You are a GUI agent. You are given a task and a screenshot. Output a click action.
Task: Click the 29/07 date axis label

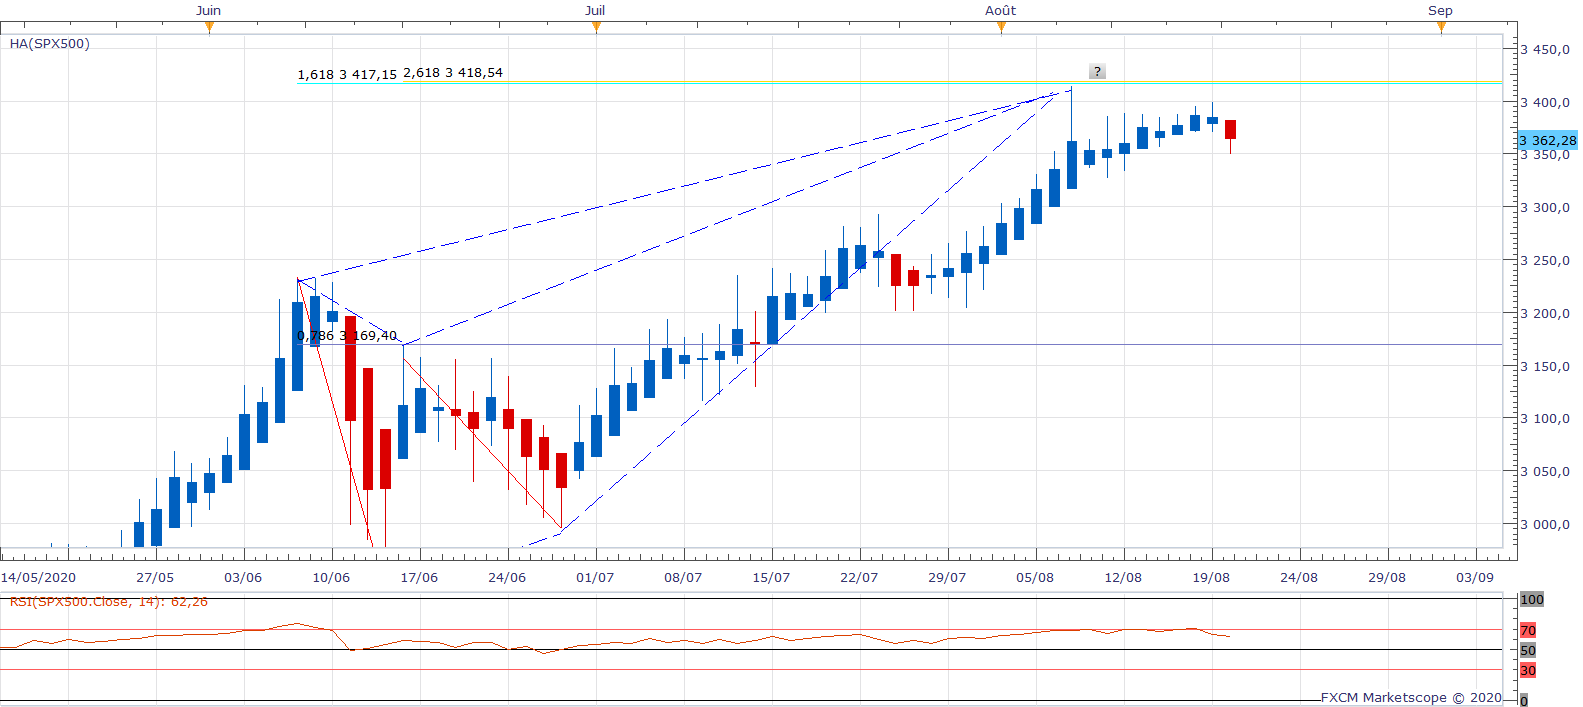(947, 577)
